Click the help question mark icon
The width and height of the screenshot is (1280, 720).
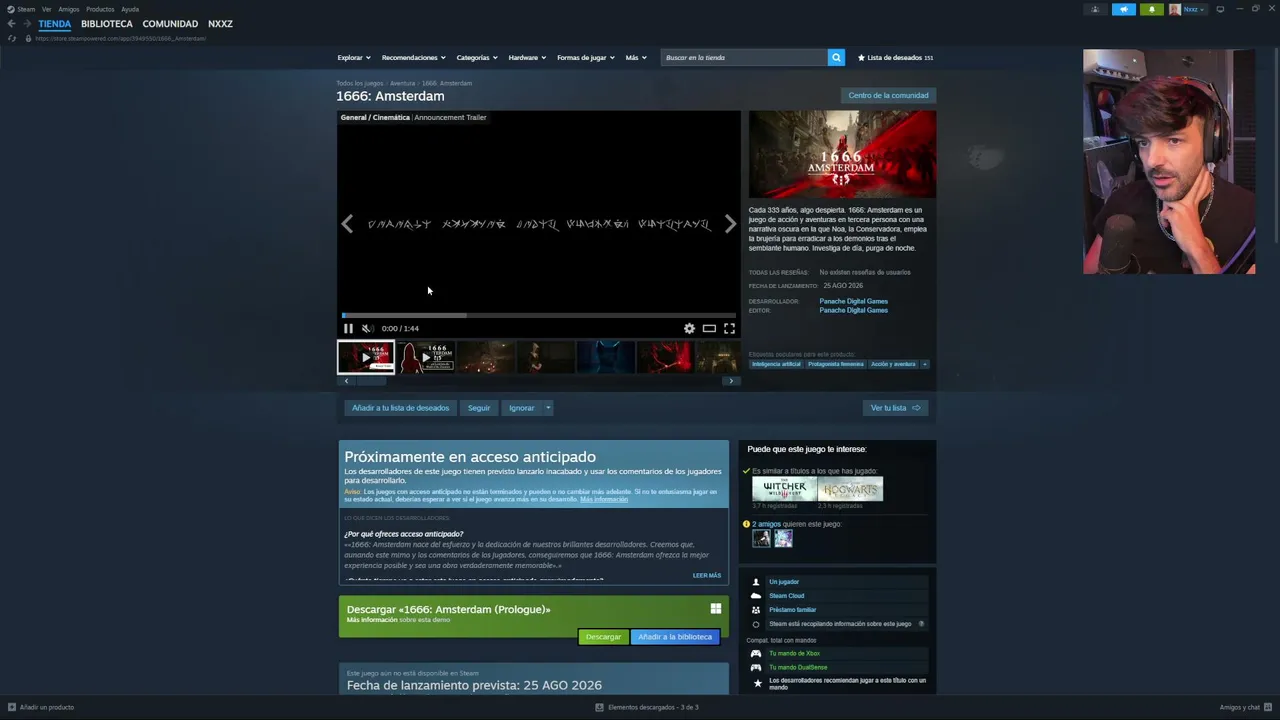921,624
